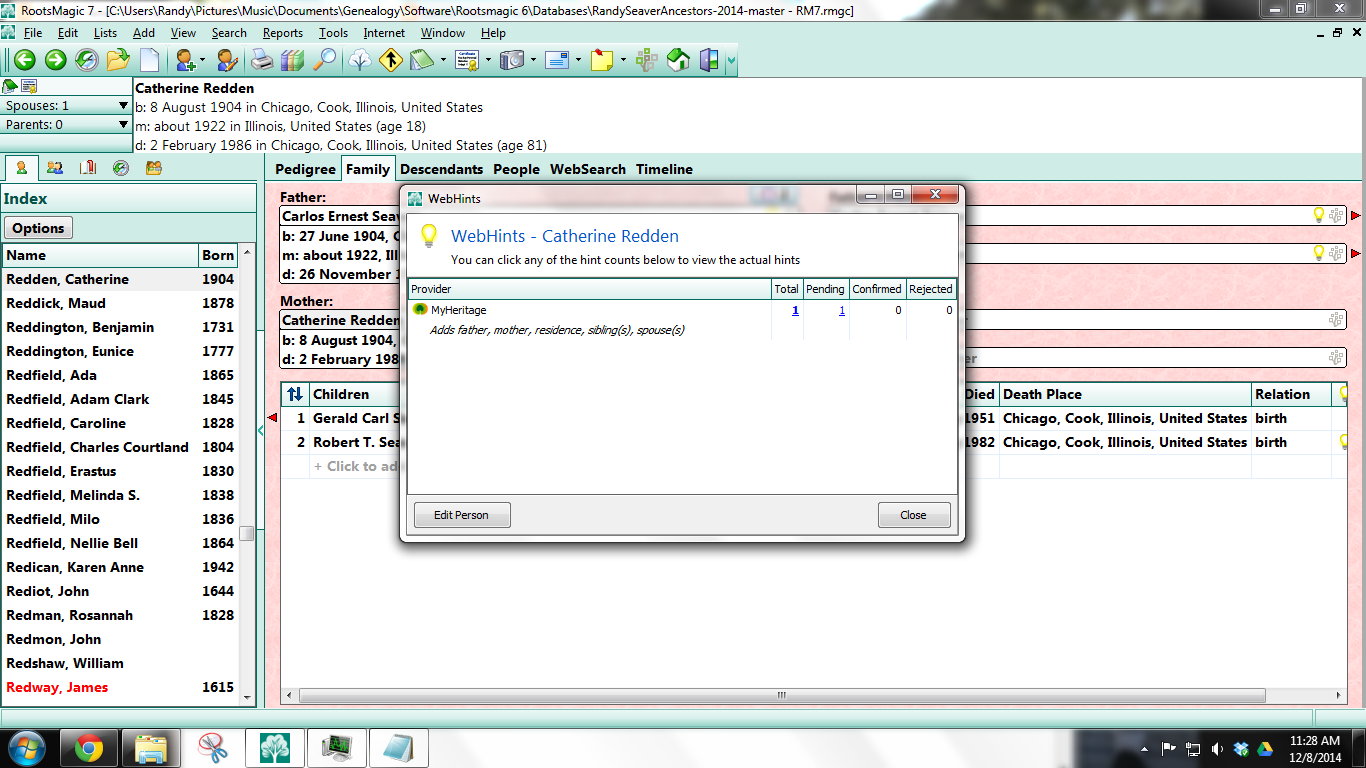Screen dimensions: 1366x768
Task: Click the index Options button
Action: click(38, 228)
